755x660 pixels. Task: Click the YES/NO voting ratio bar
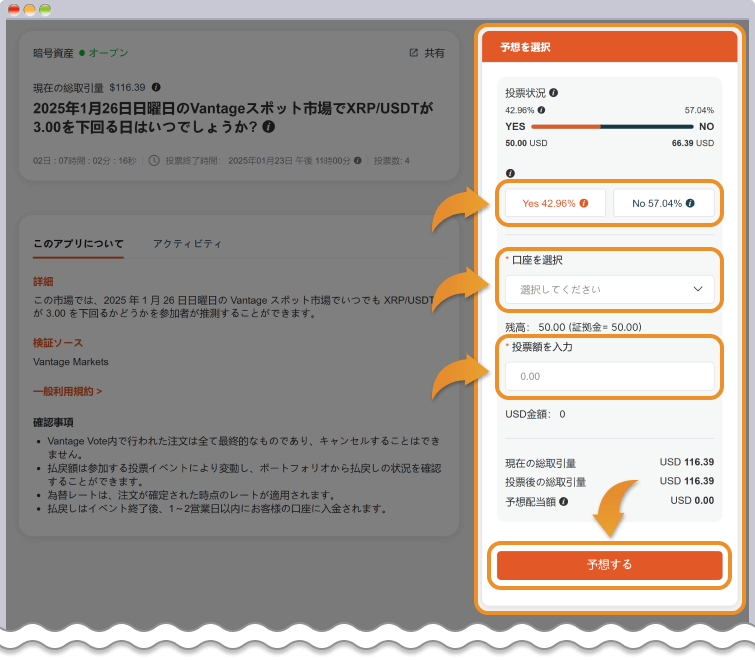coord(612,127)
